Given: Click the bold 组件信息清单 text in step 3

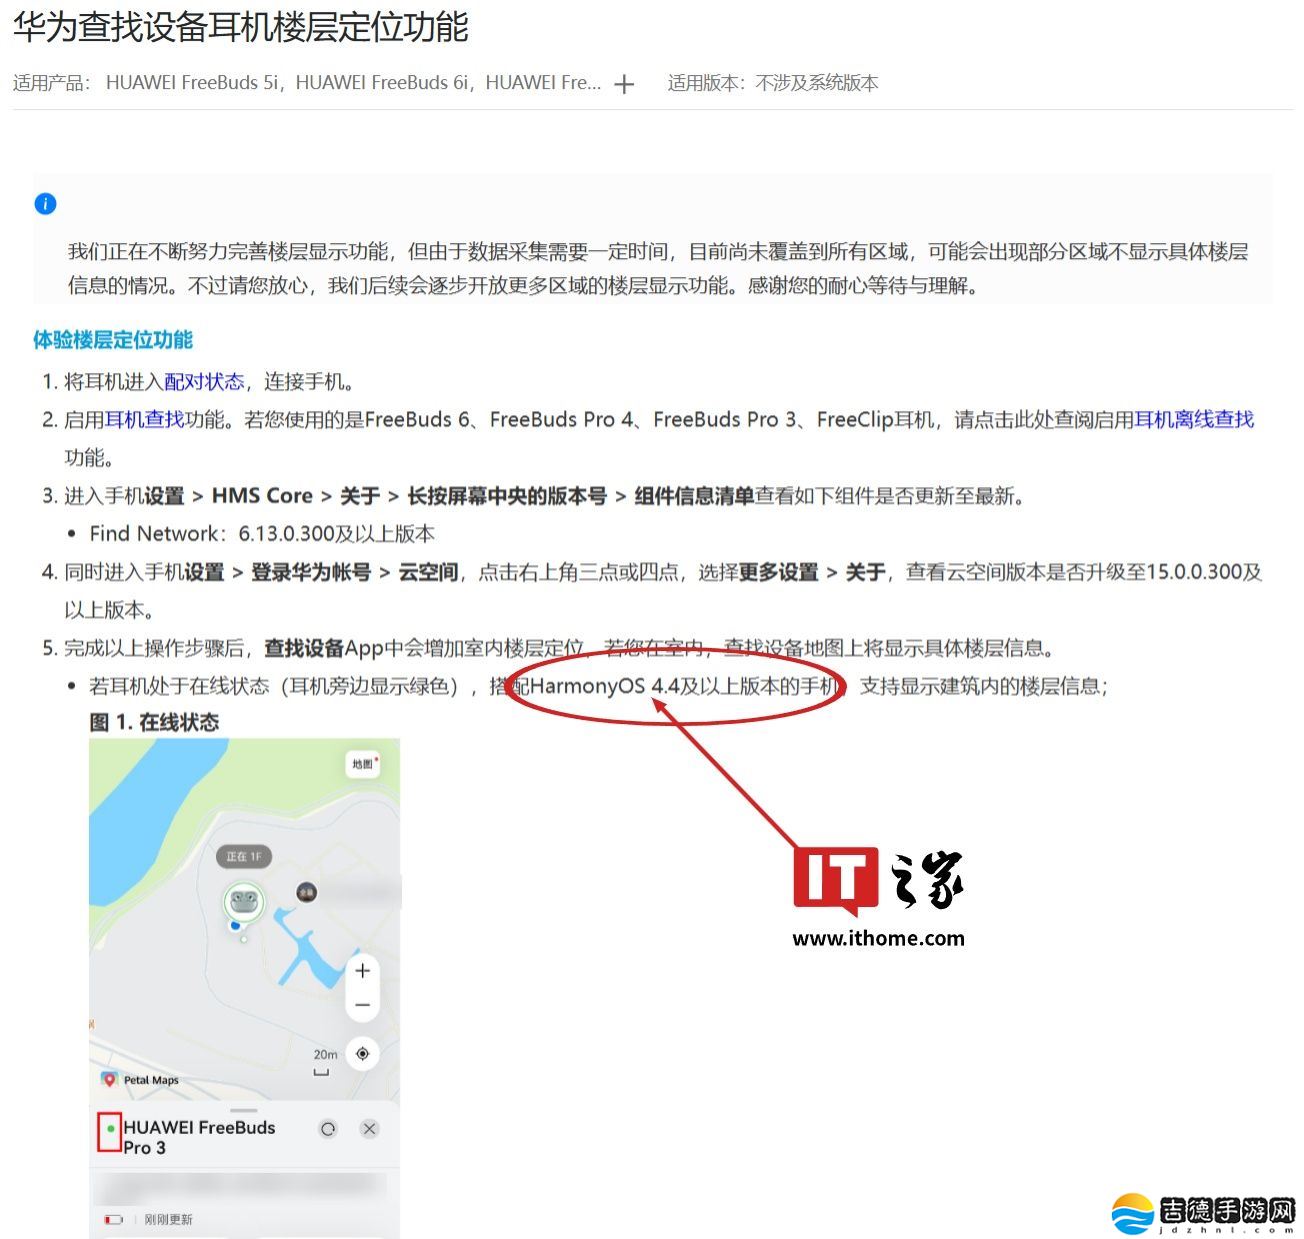Looking at the screenshot, I should click(x=694, y=496).
